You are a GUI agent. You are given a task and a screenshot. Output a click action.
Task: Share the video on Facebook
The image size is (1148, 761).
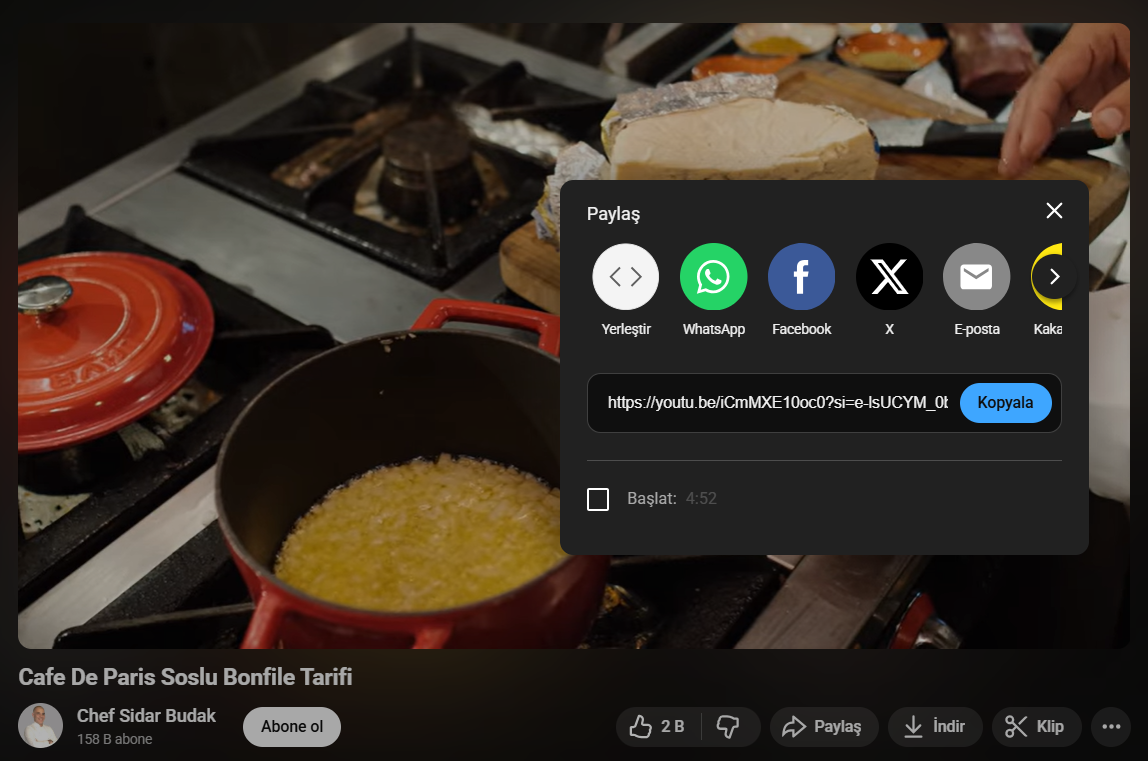(x=801, y=277)
